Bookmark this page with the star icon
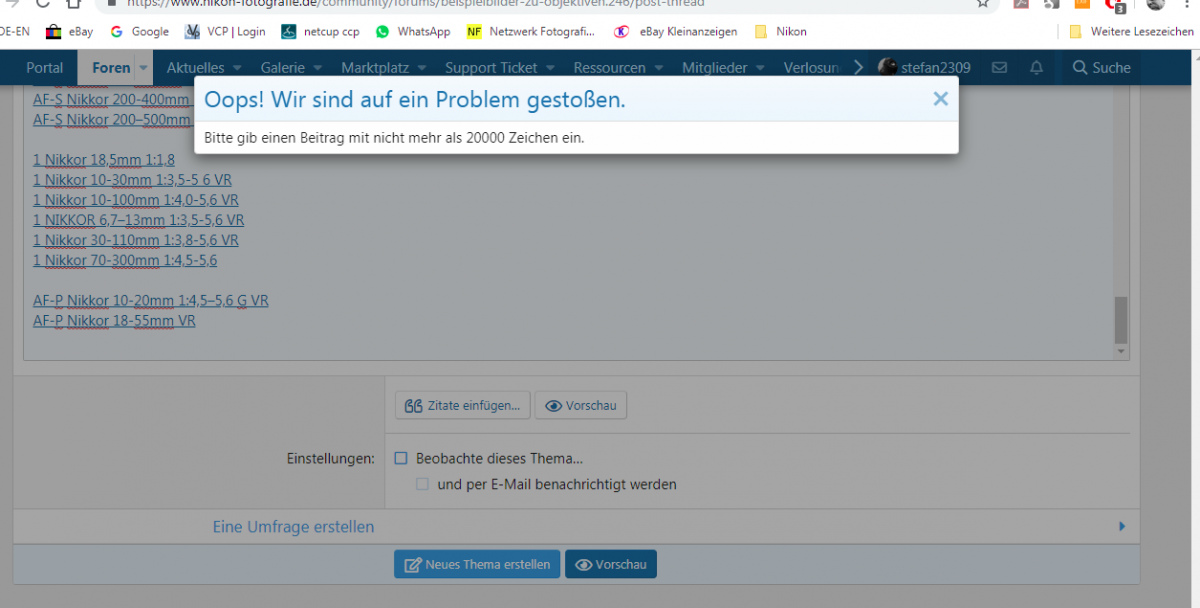 983,3
